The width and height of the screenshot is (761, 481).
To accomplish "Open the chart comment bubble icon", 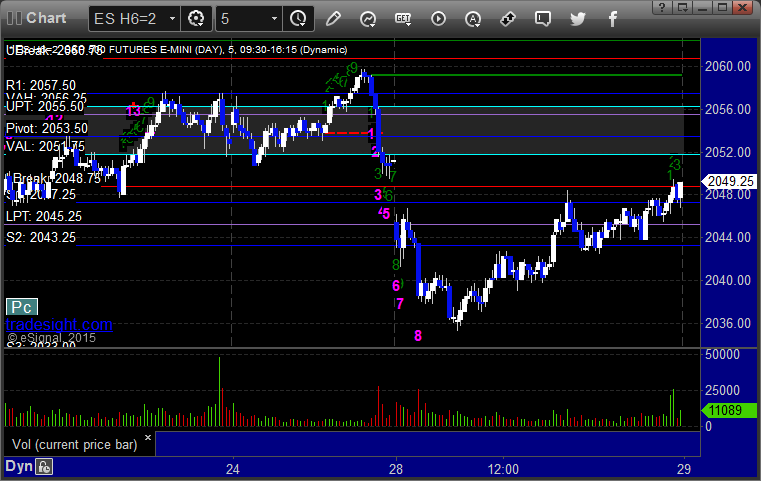I will tap(543, 19).
